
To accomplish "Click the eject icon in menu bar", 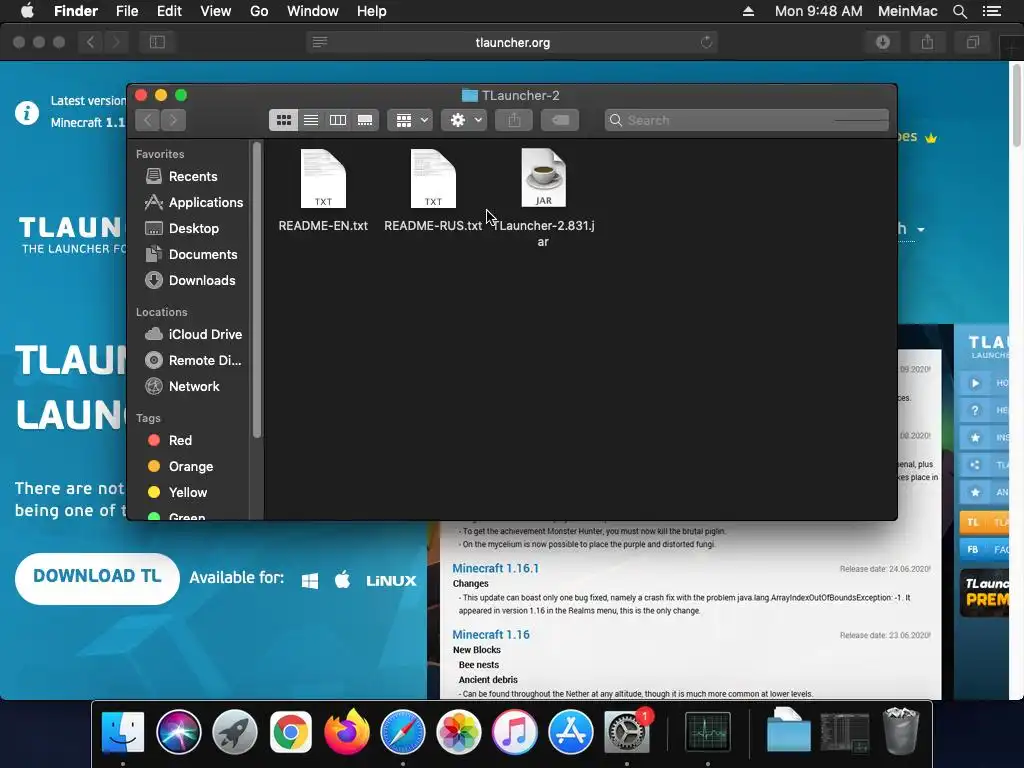I will (748, 11).
